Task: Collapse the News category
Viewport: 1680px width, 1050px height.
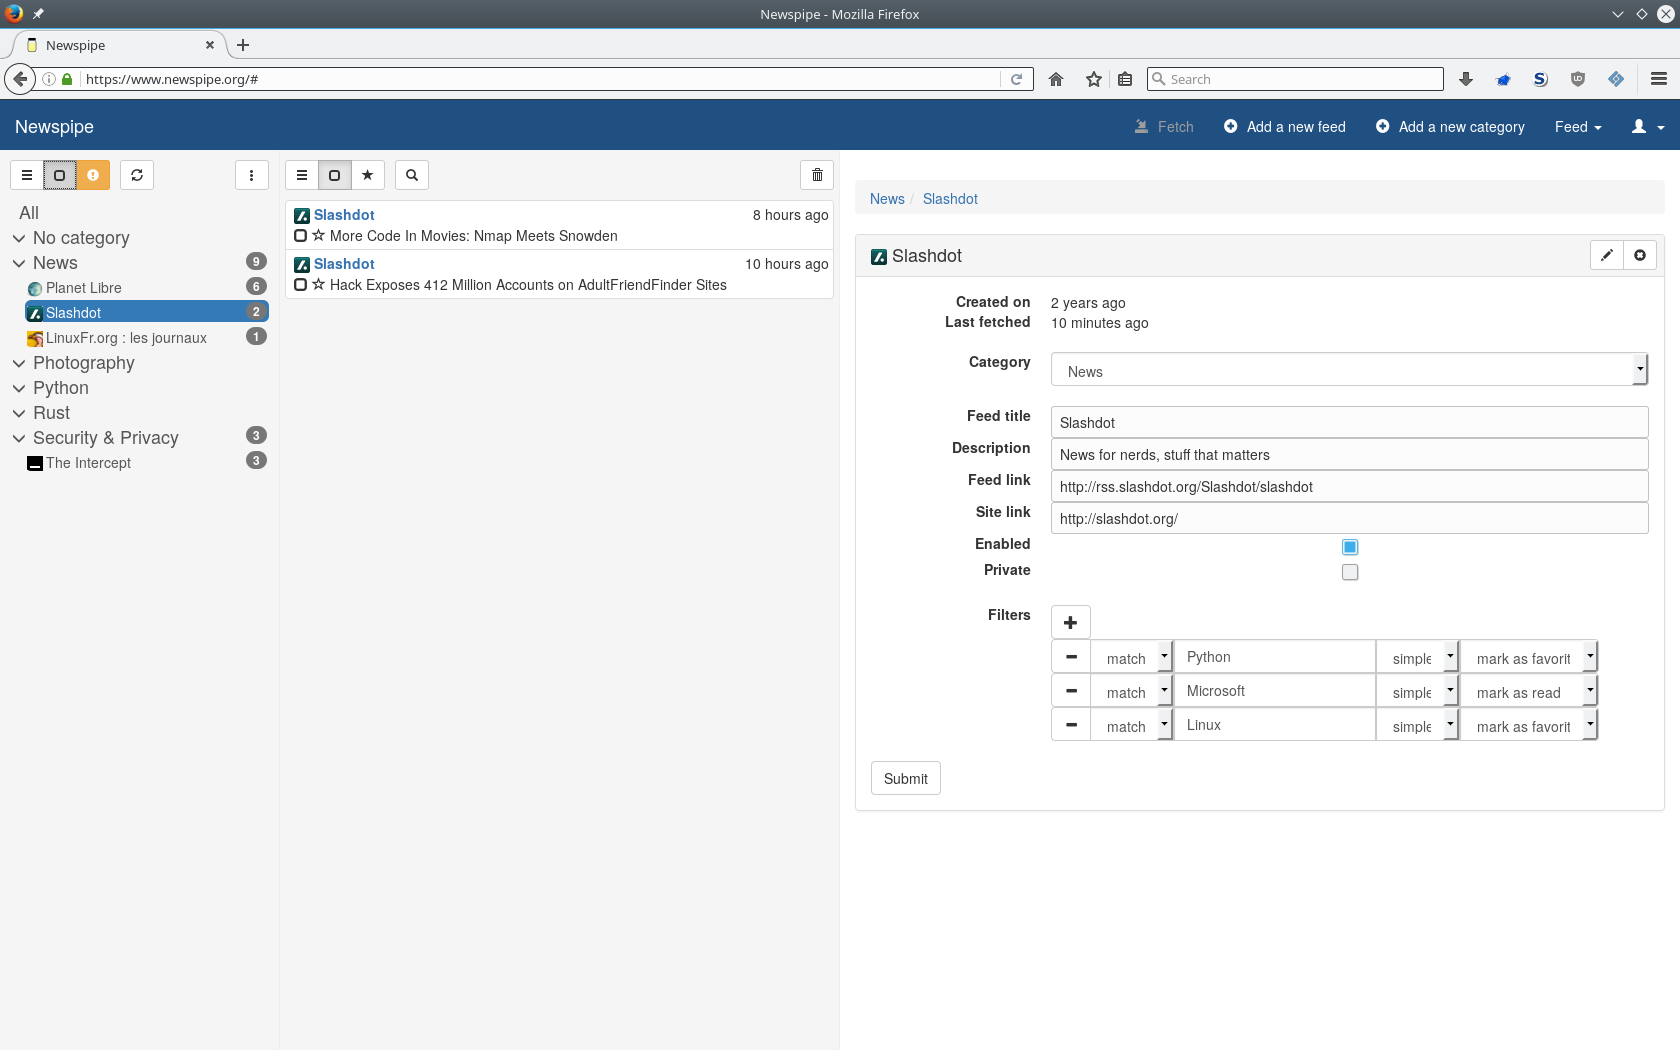Action: tap(19, 263)
